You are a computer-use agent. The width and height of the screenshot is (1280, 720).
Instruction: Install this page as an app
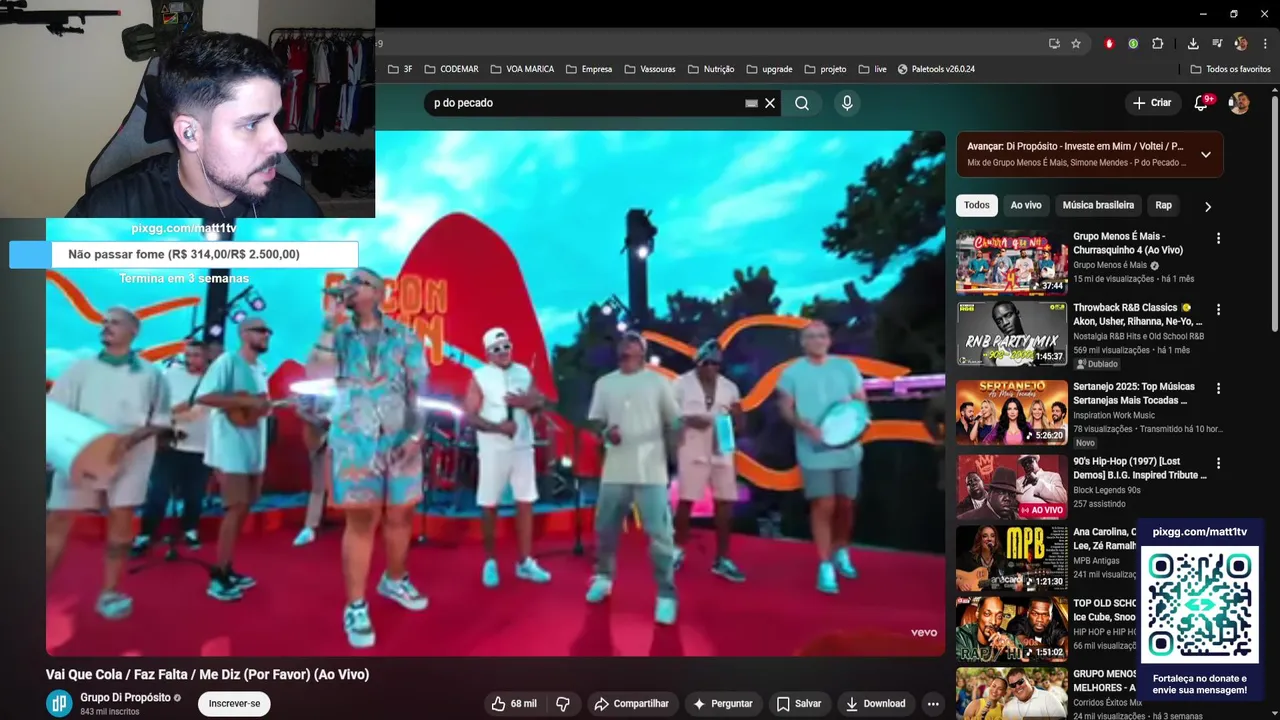tap(1054, 44)
